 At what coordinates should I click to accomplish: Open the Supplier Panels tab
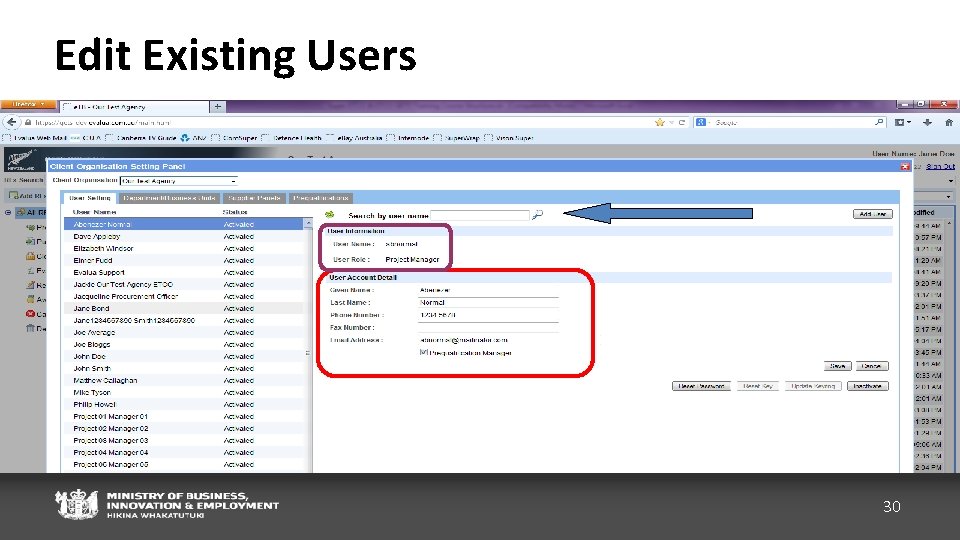pyautogui.click(x=254, y=198)
